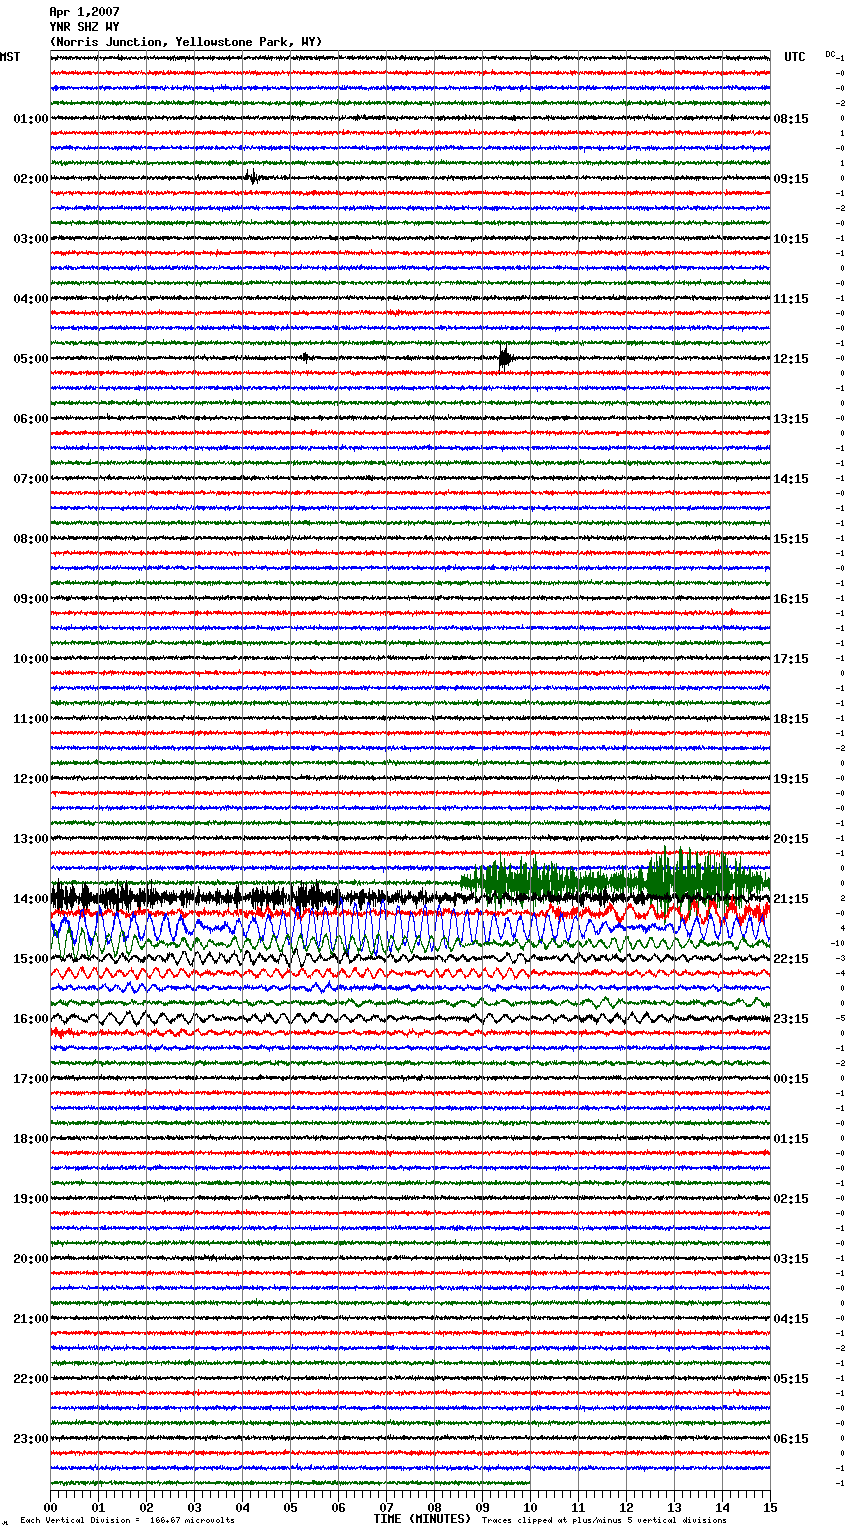The height and width of the screenshot is (1534, 850).
Task: Click the '08' minute tick label
Action: pyautogui.click(x=434, y=1507)
